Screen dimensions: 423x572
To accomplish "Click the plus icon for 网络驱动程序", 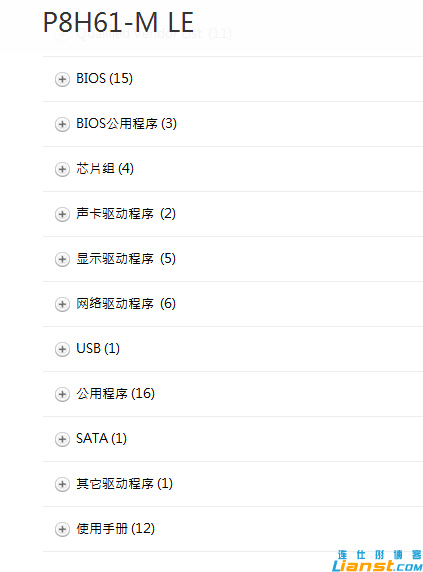I will (62, 304).
